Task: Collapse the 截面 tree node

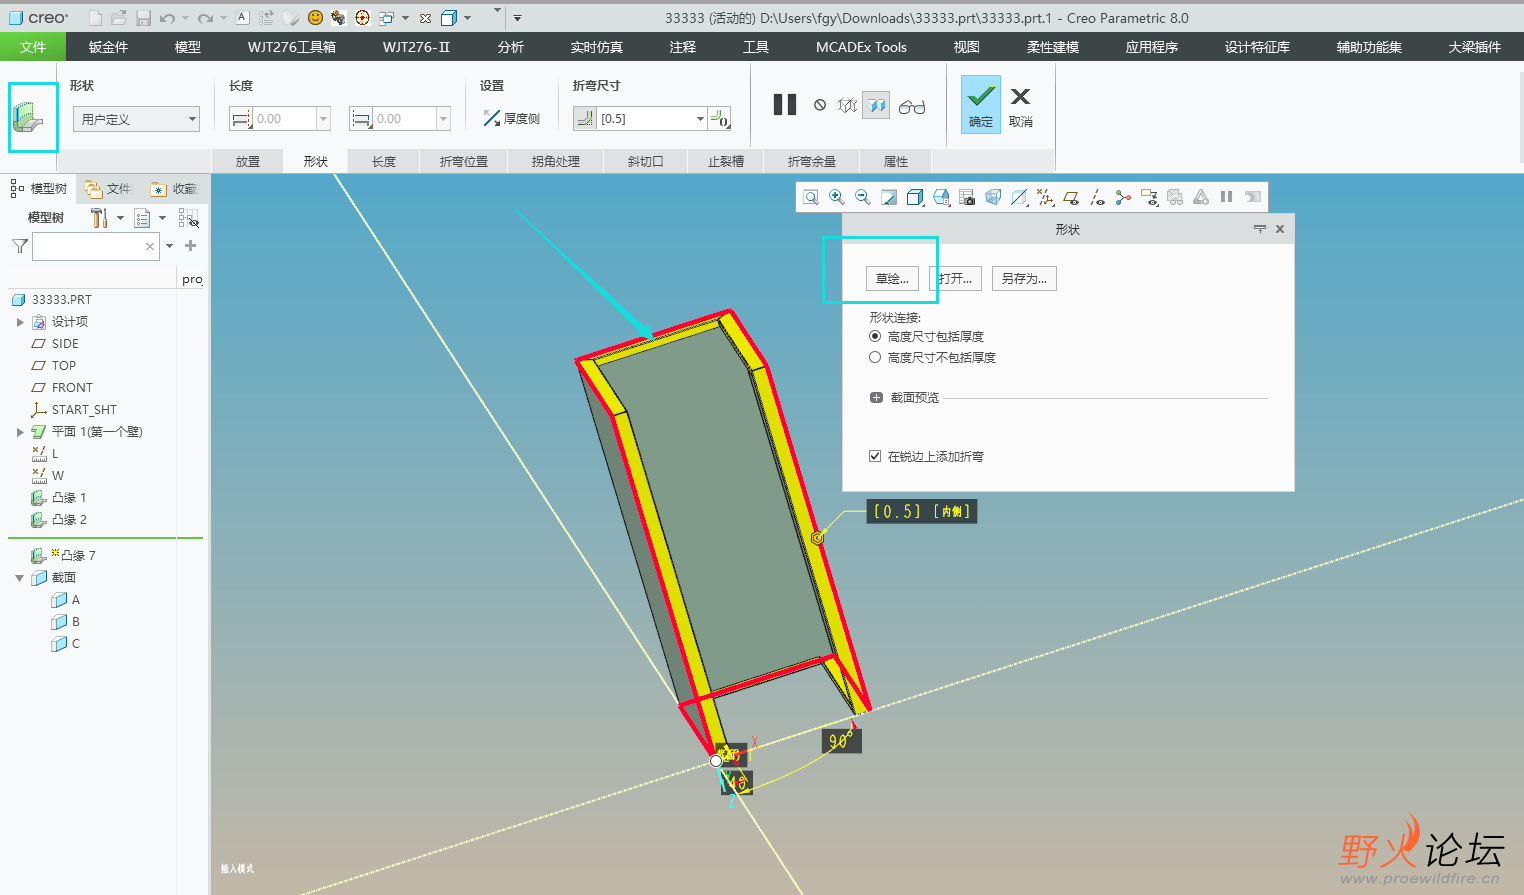Action: (x=20, y=578)
